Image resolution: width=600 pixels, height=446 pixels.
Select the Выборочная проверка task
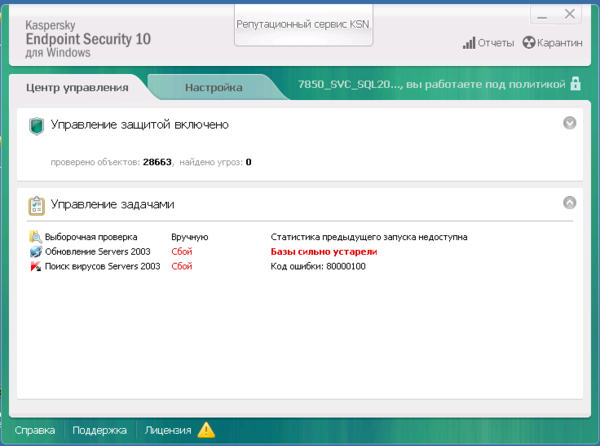point(91,237)
